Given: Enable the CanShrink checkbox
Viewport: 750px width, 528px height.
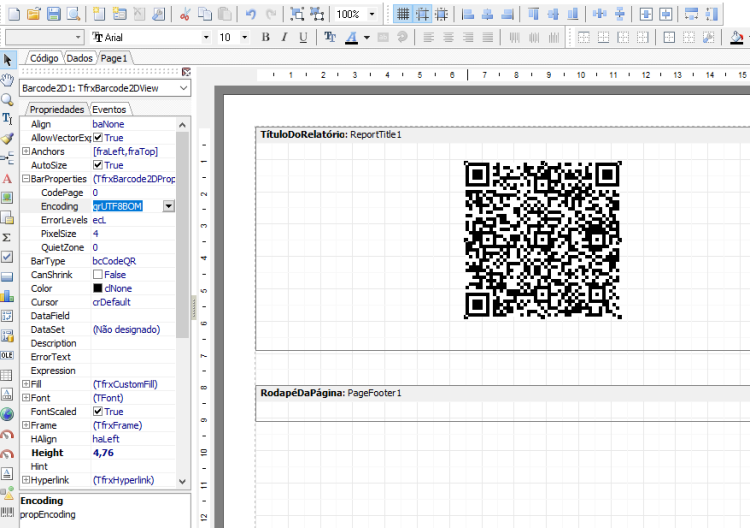Looking at the screenshot, I should [98, 275].
